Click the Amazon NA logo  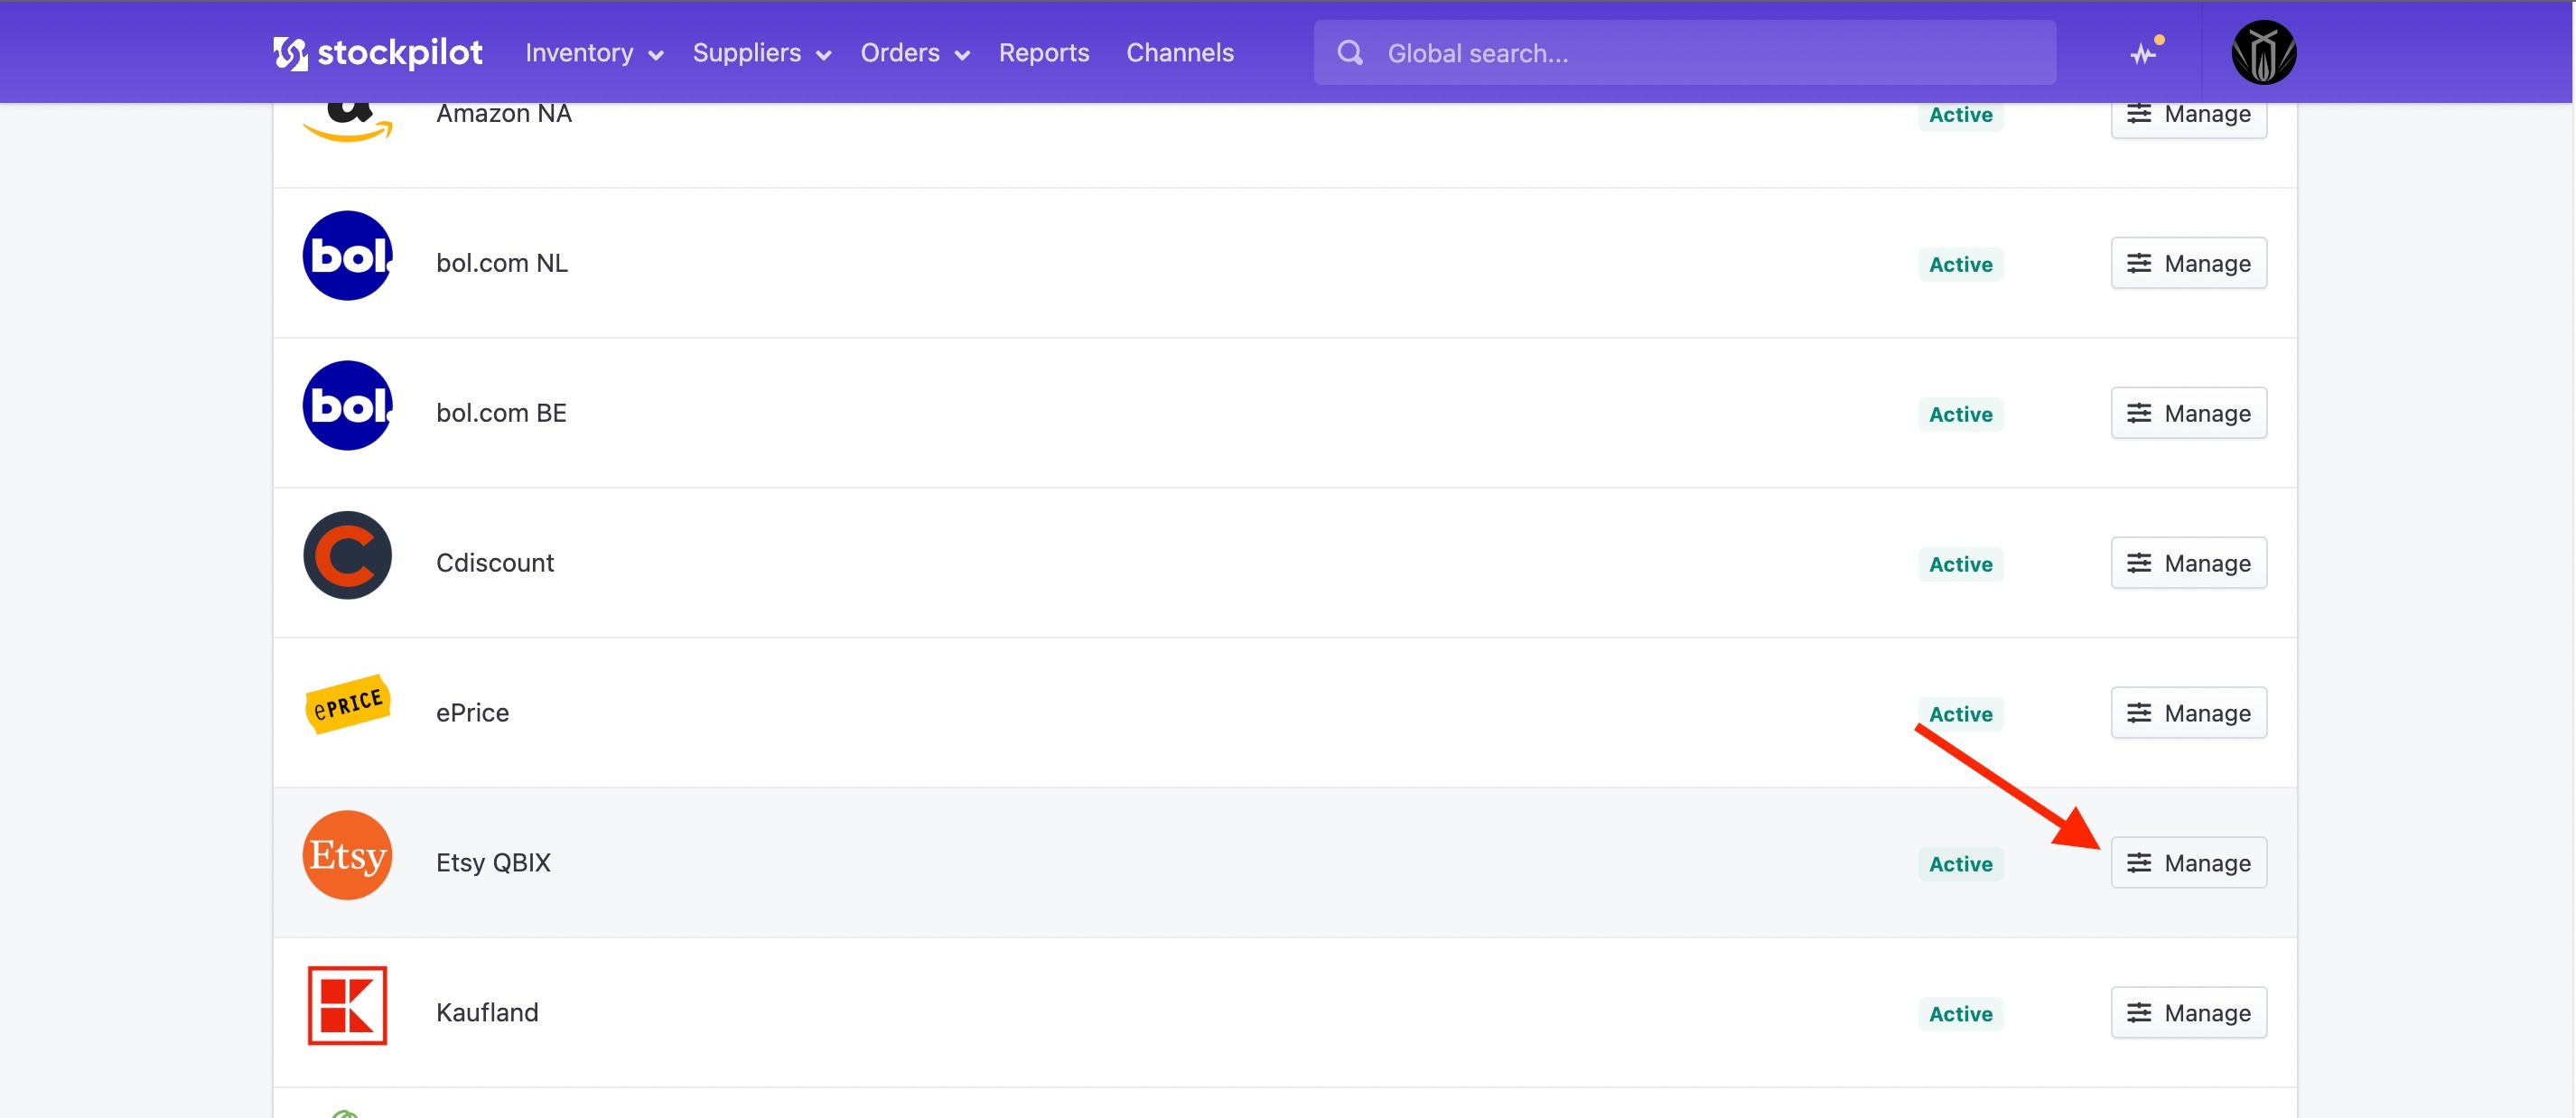click(347, 121)
